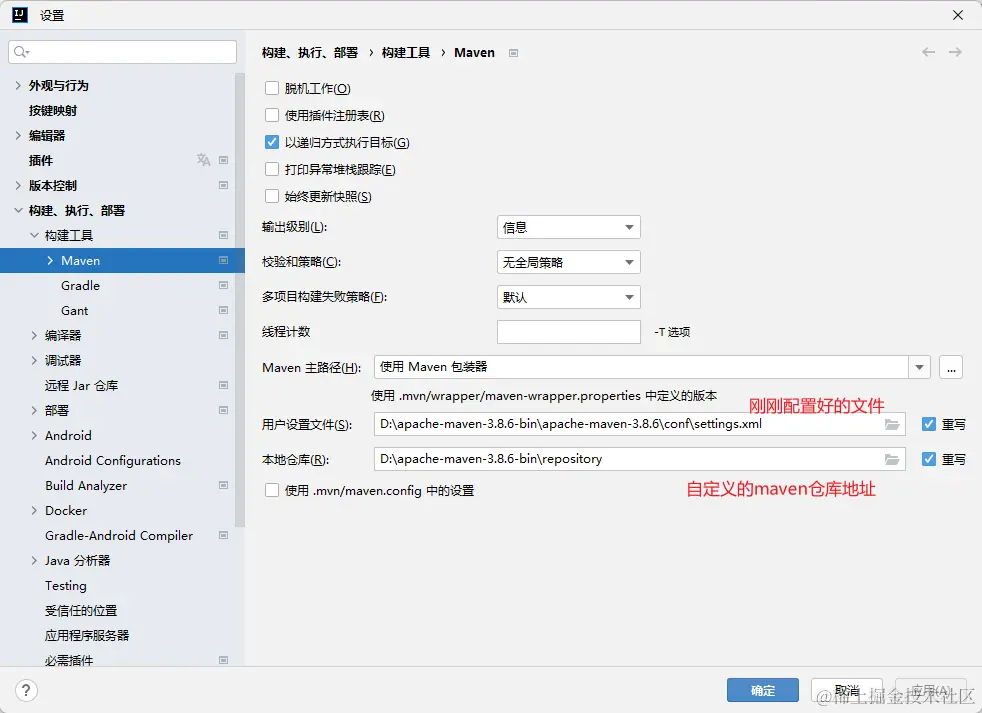
Task: Open help via the question mark icon
Action: pos(25,690)
